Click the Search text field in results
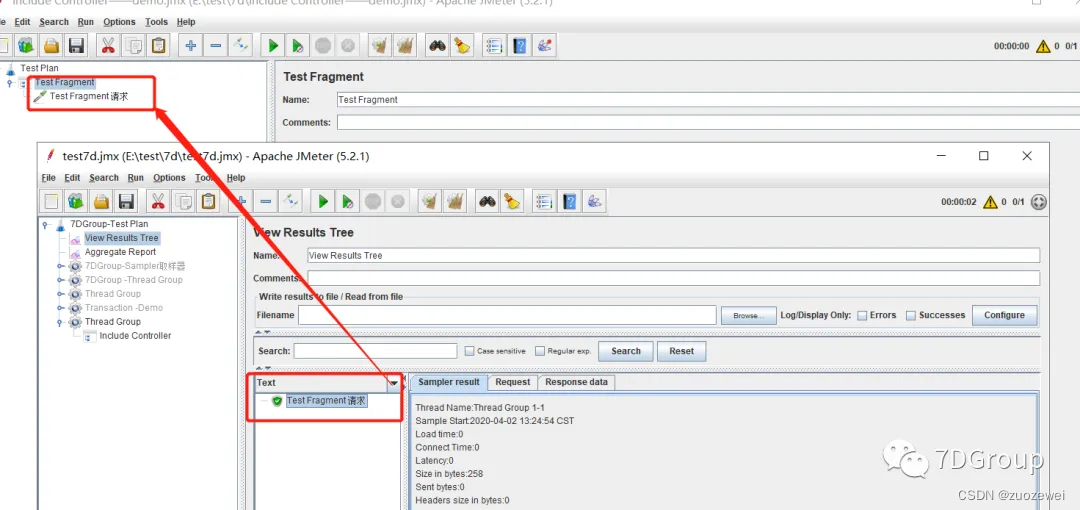 pyautogui.click(x=375, y=351)
